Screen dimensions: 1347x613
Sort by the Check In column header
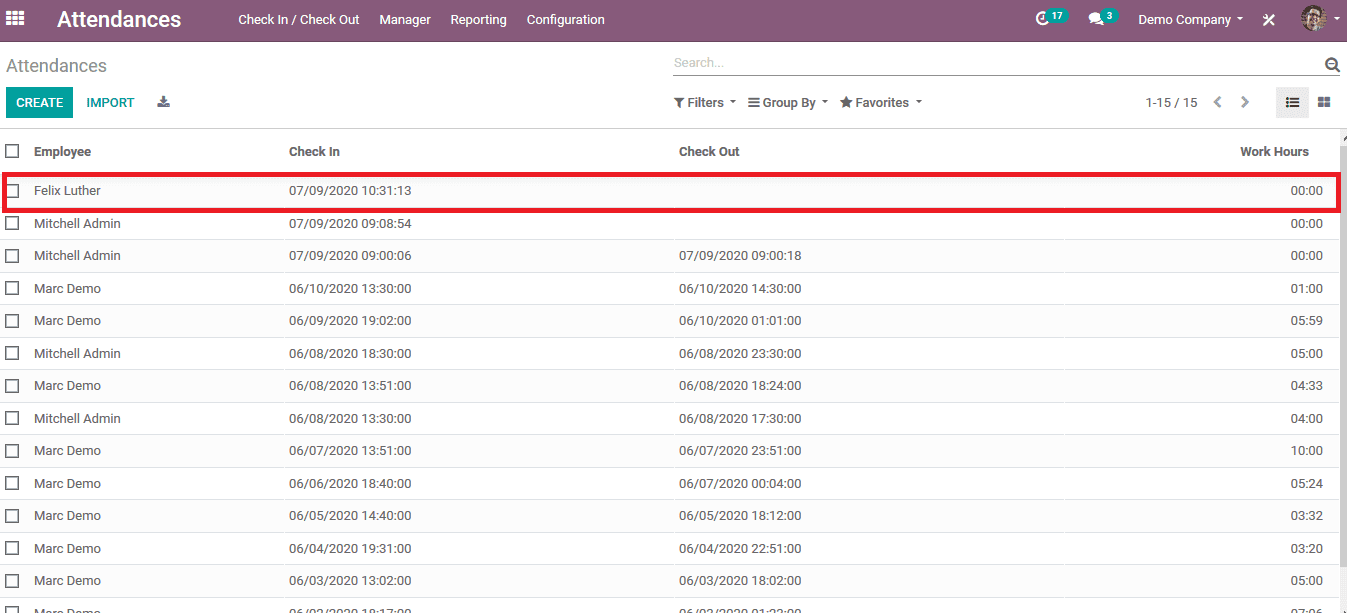point(314,152)
